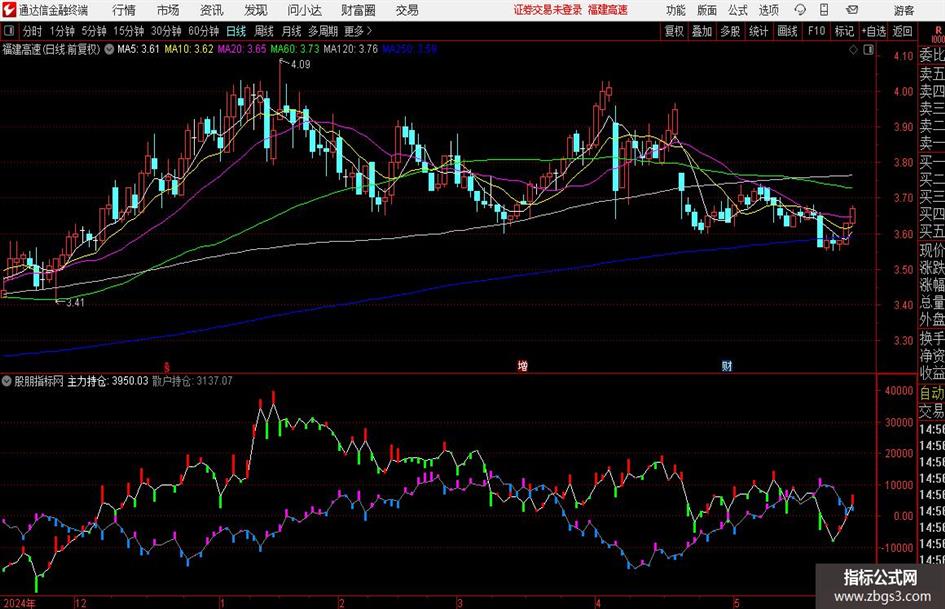Open the customer service headset icon
The width and height of the screenshot is (945, 609).
(800, 10)
